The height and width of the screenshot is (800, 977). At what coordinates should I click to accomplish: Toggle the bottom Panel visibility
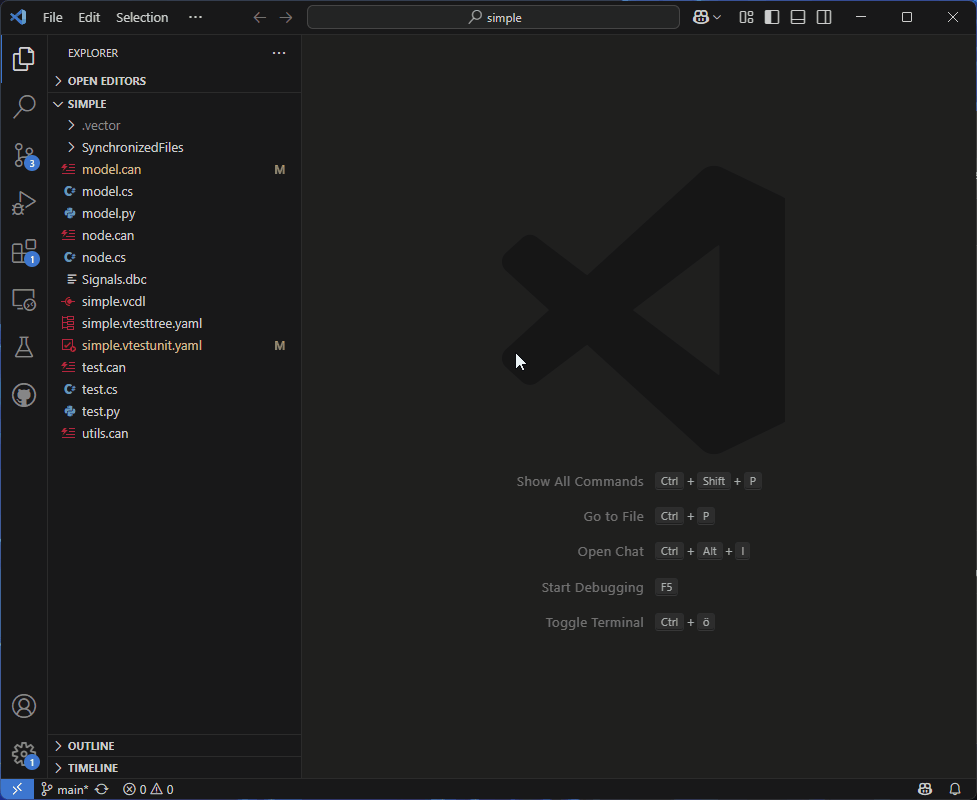[798, 17]
